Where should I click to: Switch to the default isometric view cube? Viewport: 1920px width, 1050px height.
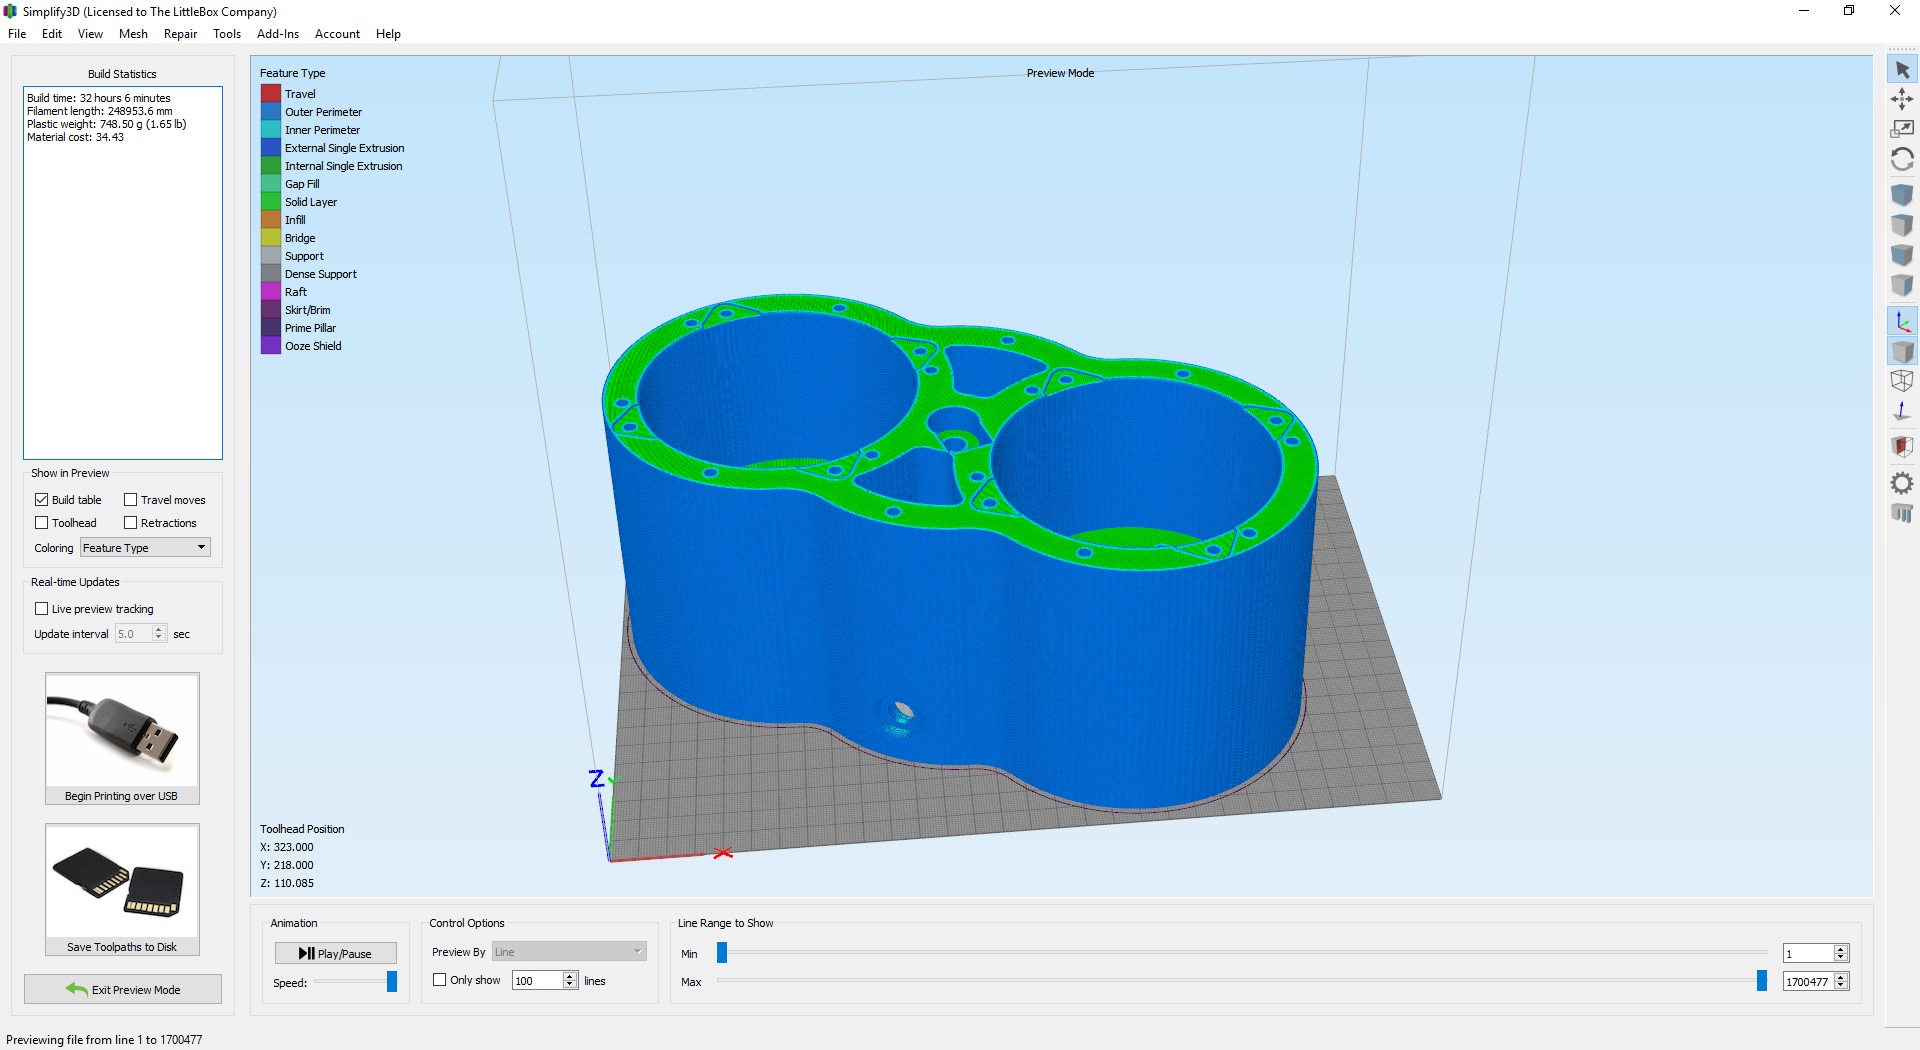pos(1902,195)
